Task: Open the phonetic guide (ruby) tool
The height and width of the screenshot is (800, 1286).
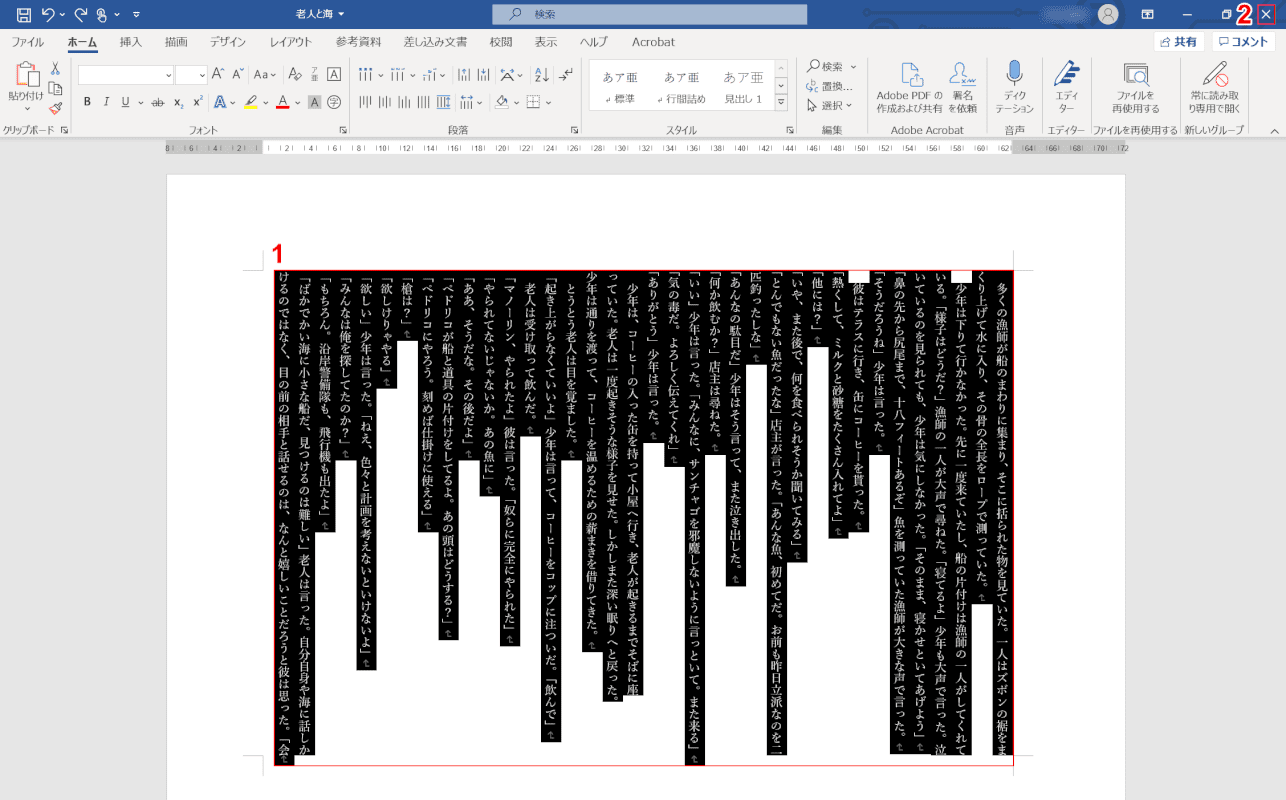Action: [314, 74]
